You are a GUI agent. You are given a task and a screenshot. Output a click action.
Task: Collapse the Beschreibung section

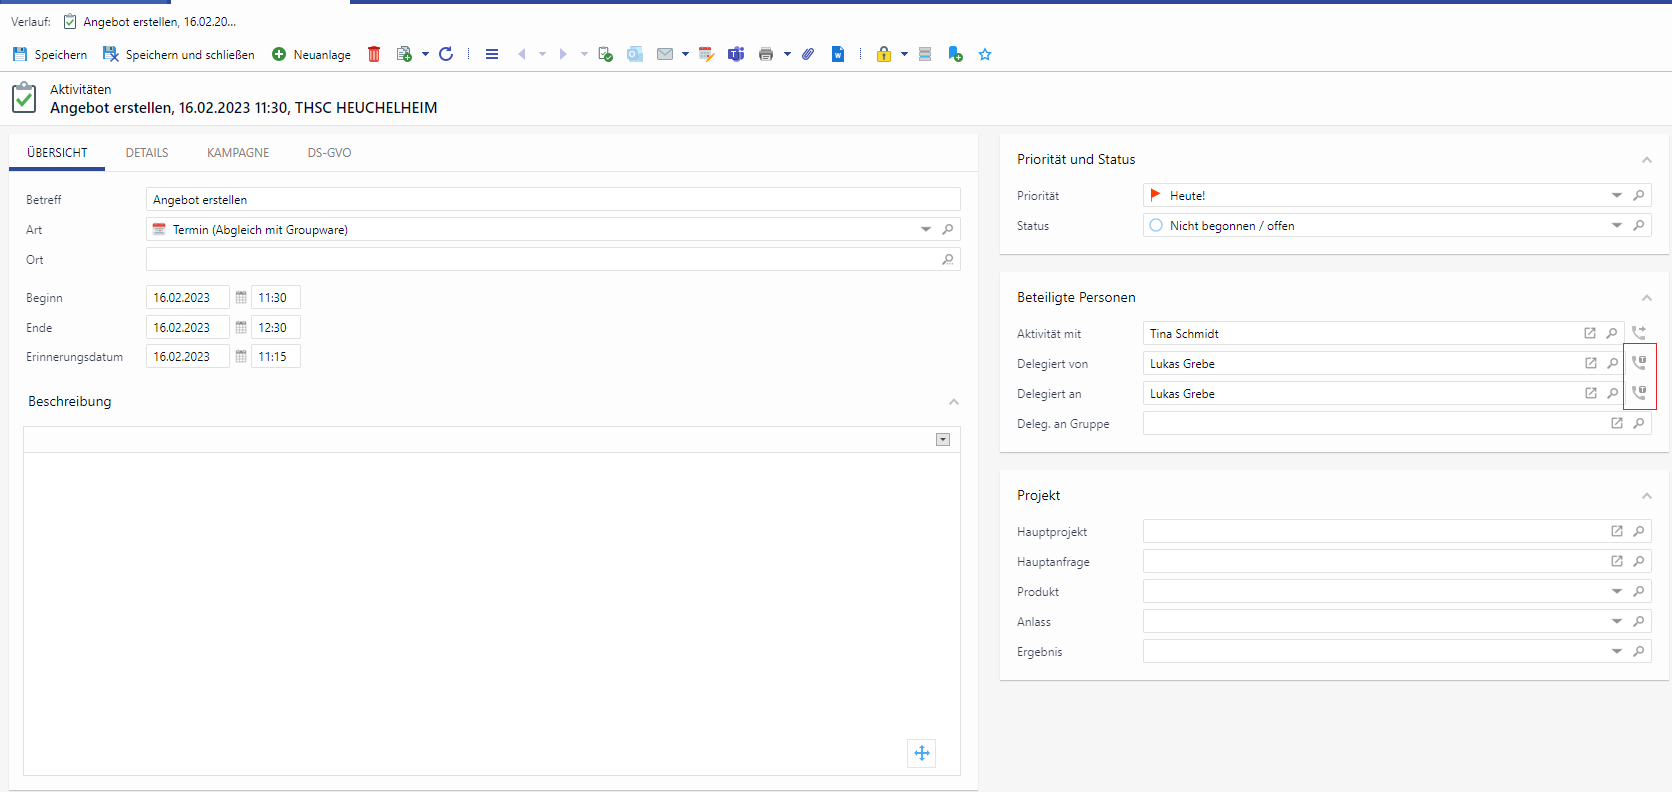click(x=953, y=402)
